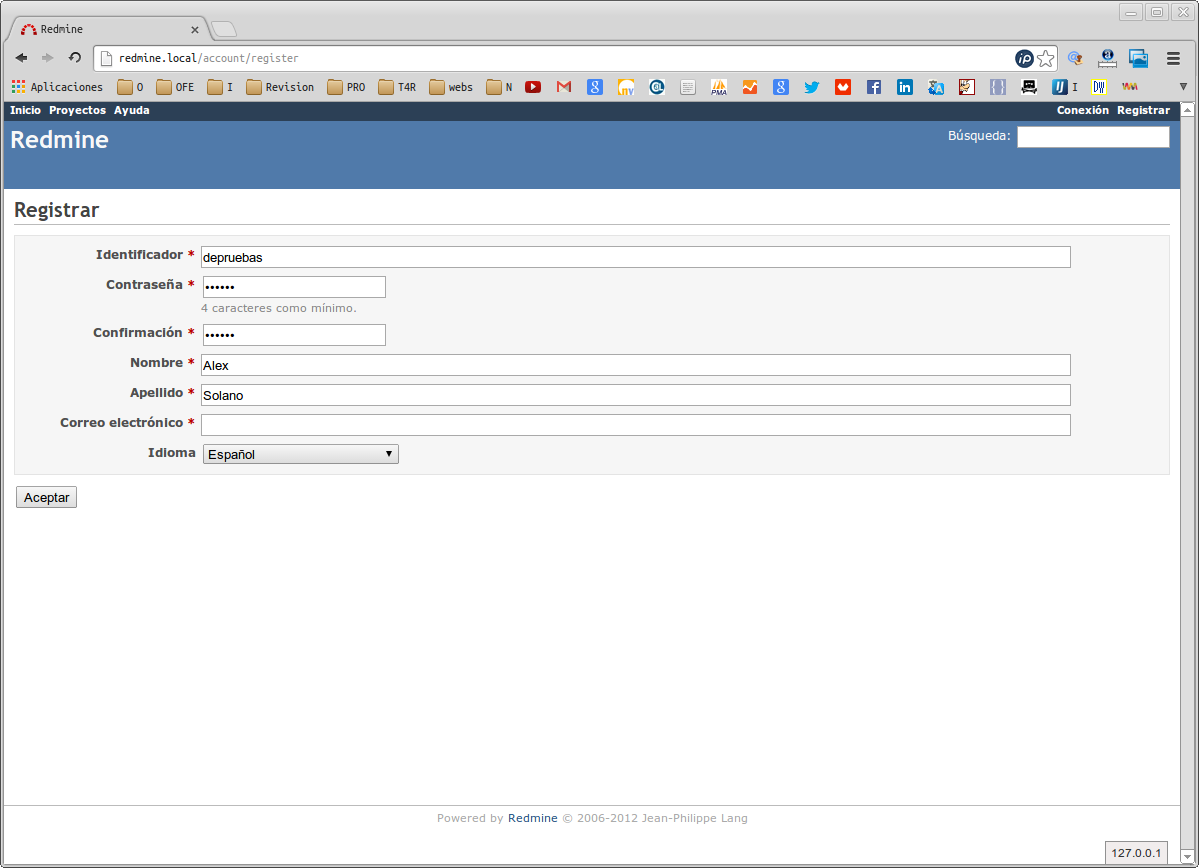Expand the Idioma language dropdown

pyautogui.click(x=301, y=454)
